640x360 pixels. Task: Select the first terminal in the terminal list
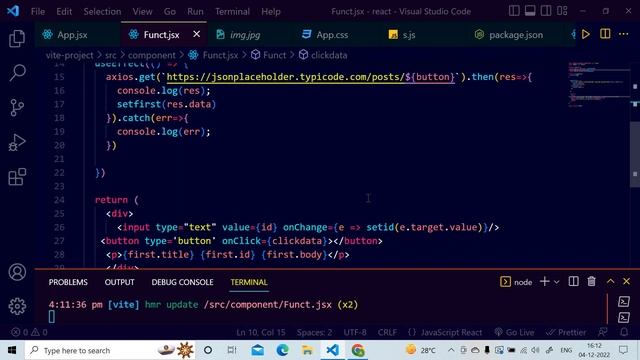(x=624, y=302)
